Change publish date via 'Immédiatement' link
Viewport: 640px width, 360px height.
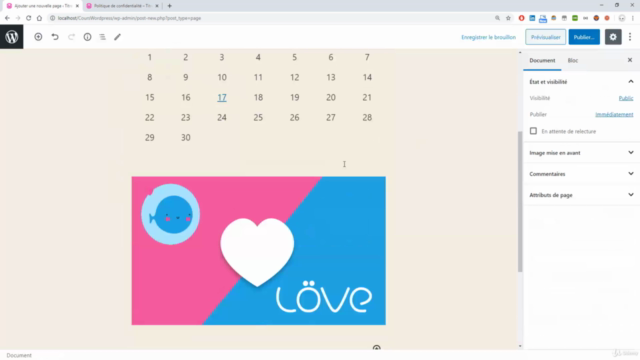pyautogui.click(x=614, y=115)
